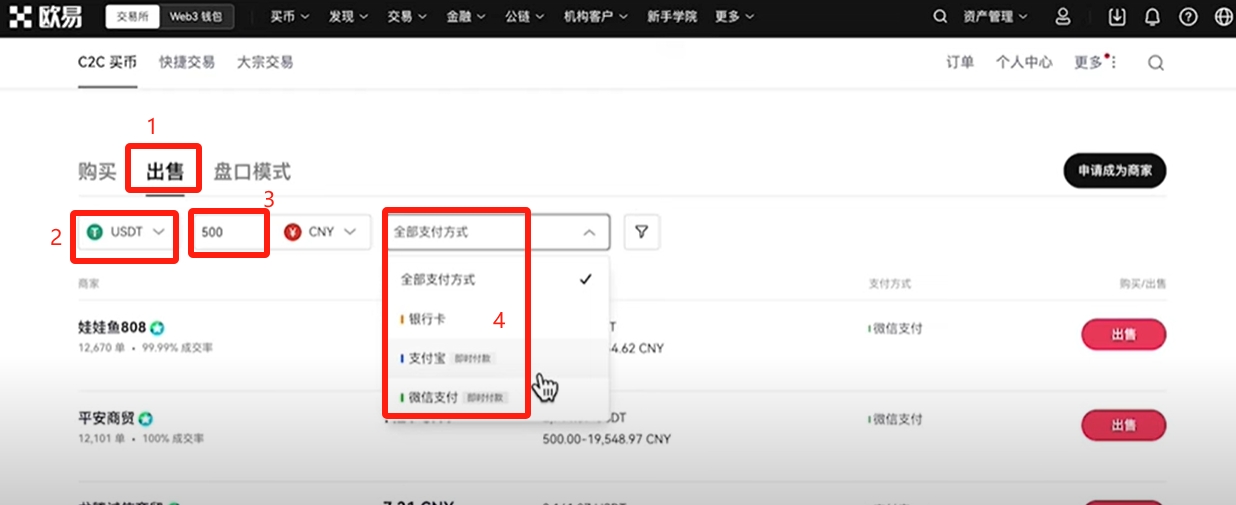Click the download app icon

[1118, 17]
